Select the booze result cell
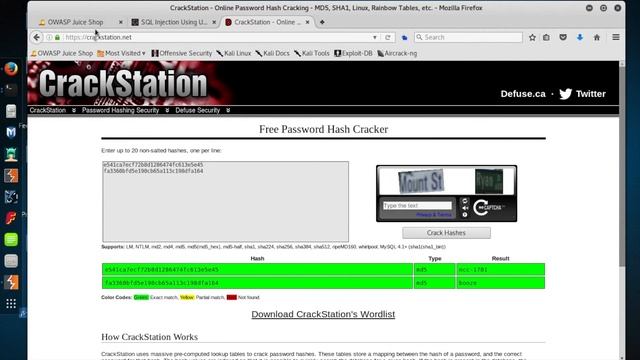Image resolution: width=640 pixels, height=360 pixels. pyautogui.click(x=500, y=282)
